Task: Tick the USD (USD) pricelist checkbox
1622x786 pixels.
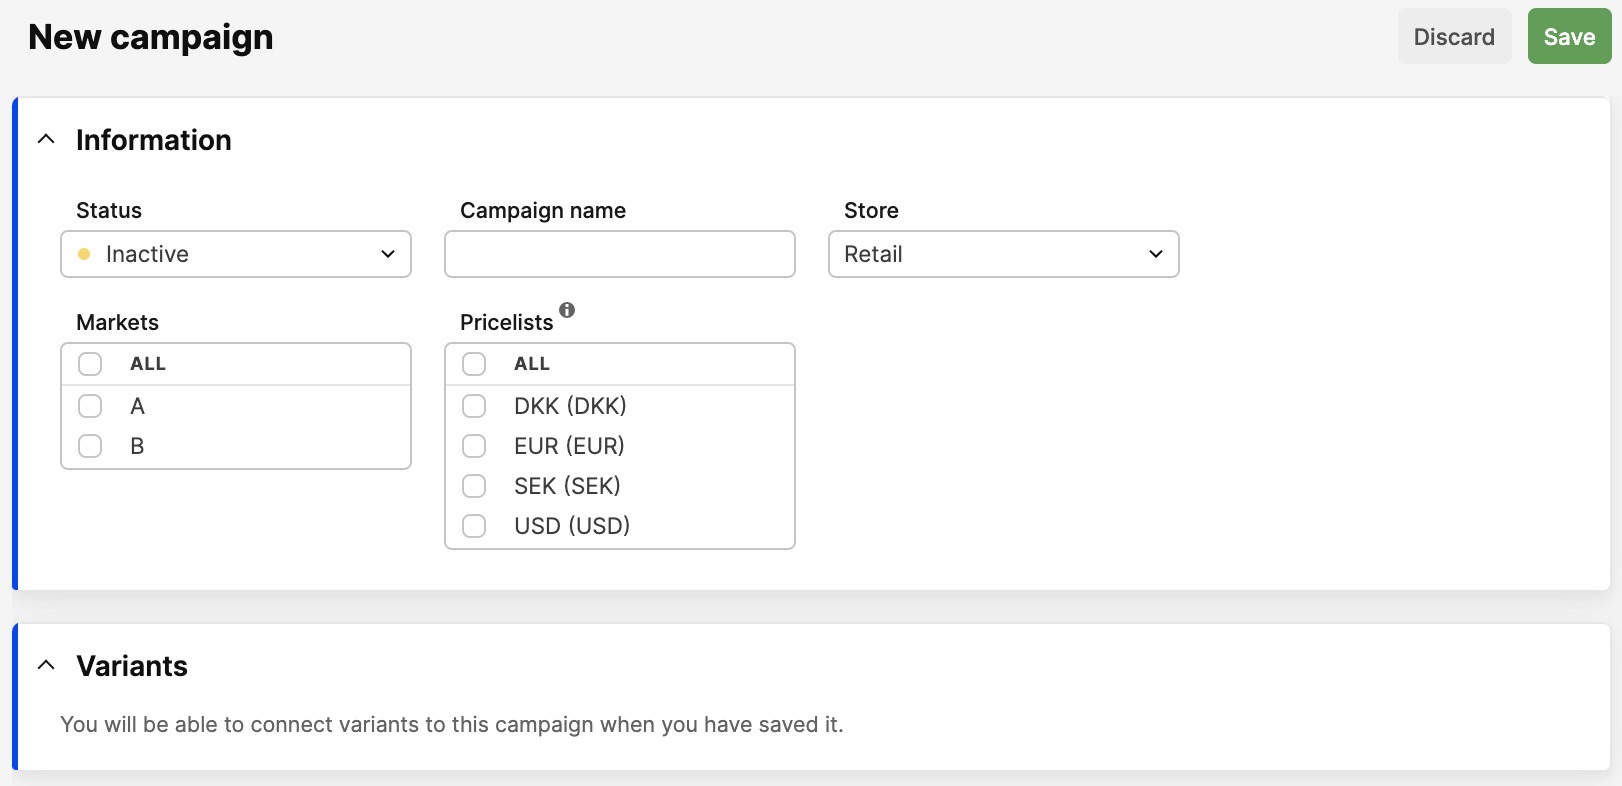Action: [x=474, y=526]
